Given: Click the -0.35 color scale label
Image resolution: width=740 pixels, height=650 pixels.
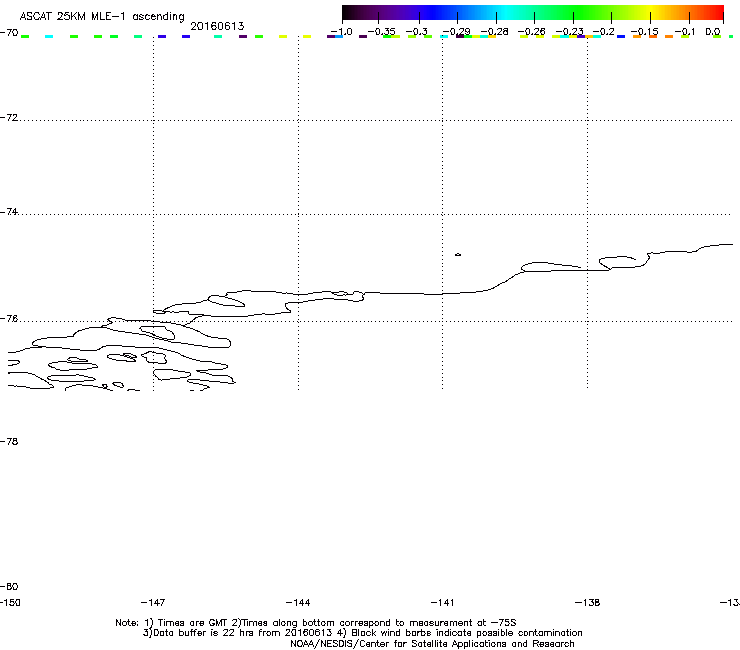Looking at the screenshot, I should click(x=381, y=32).
